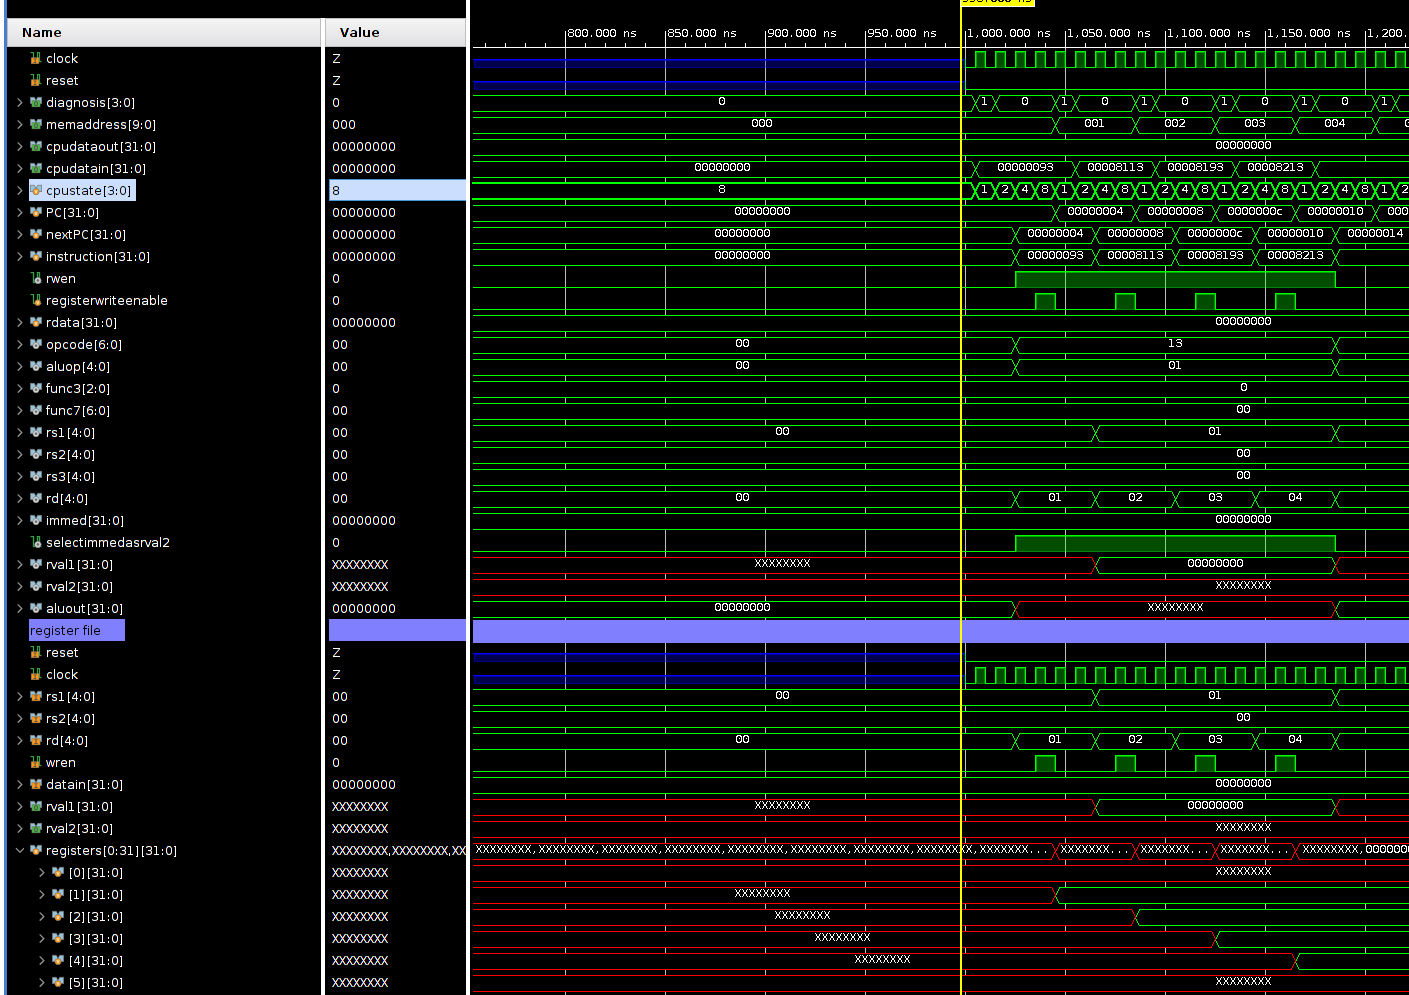Screen dimensions: 1409x995
Task: Click the rdata bus icon
Action: (x=36, y=322)
